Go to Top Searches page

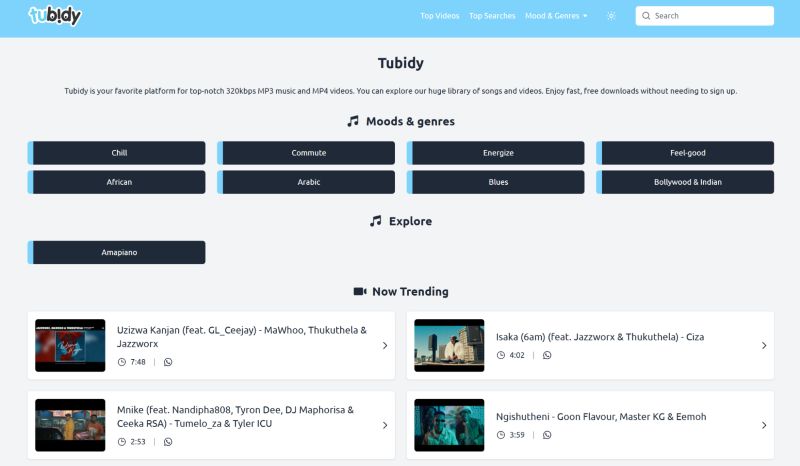tap(492, 16)
